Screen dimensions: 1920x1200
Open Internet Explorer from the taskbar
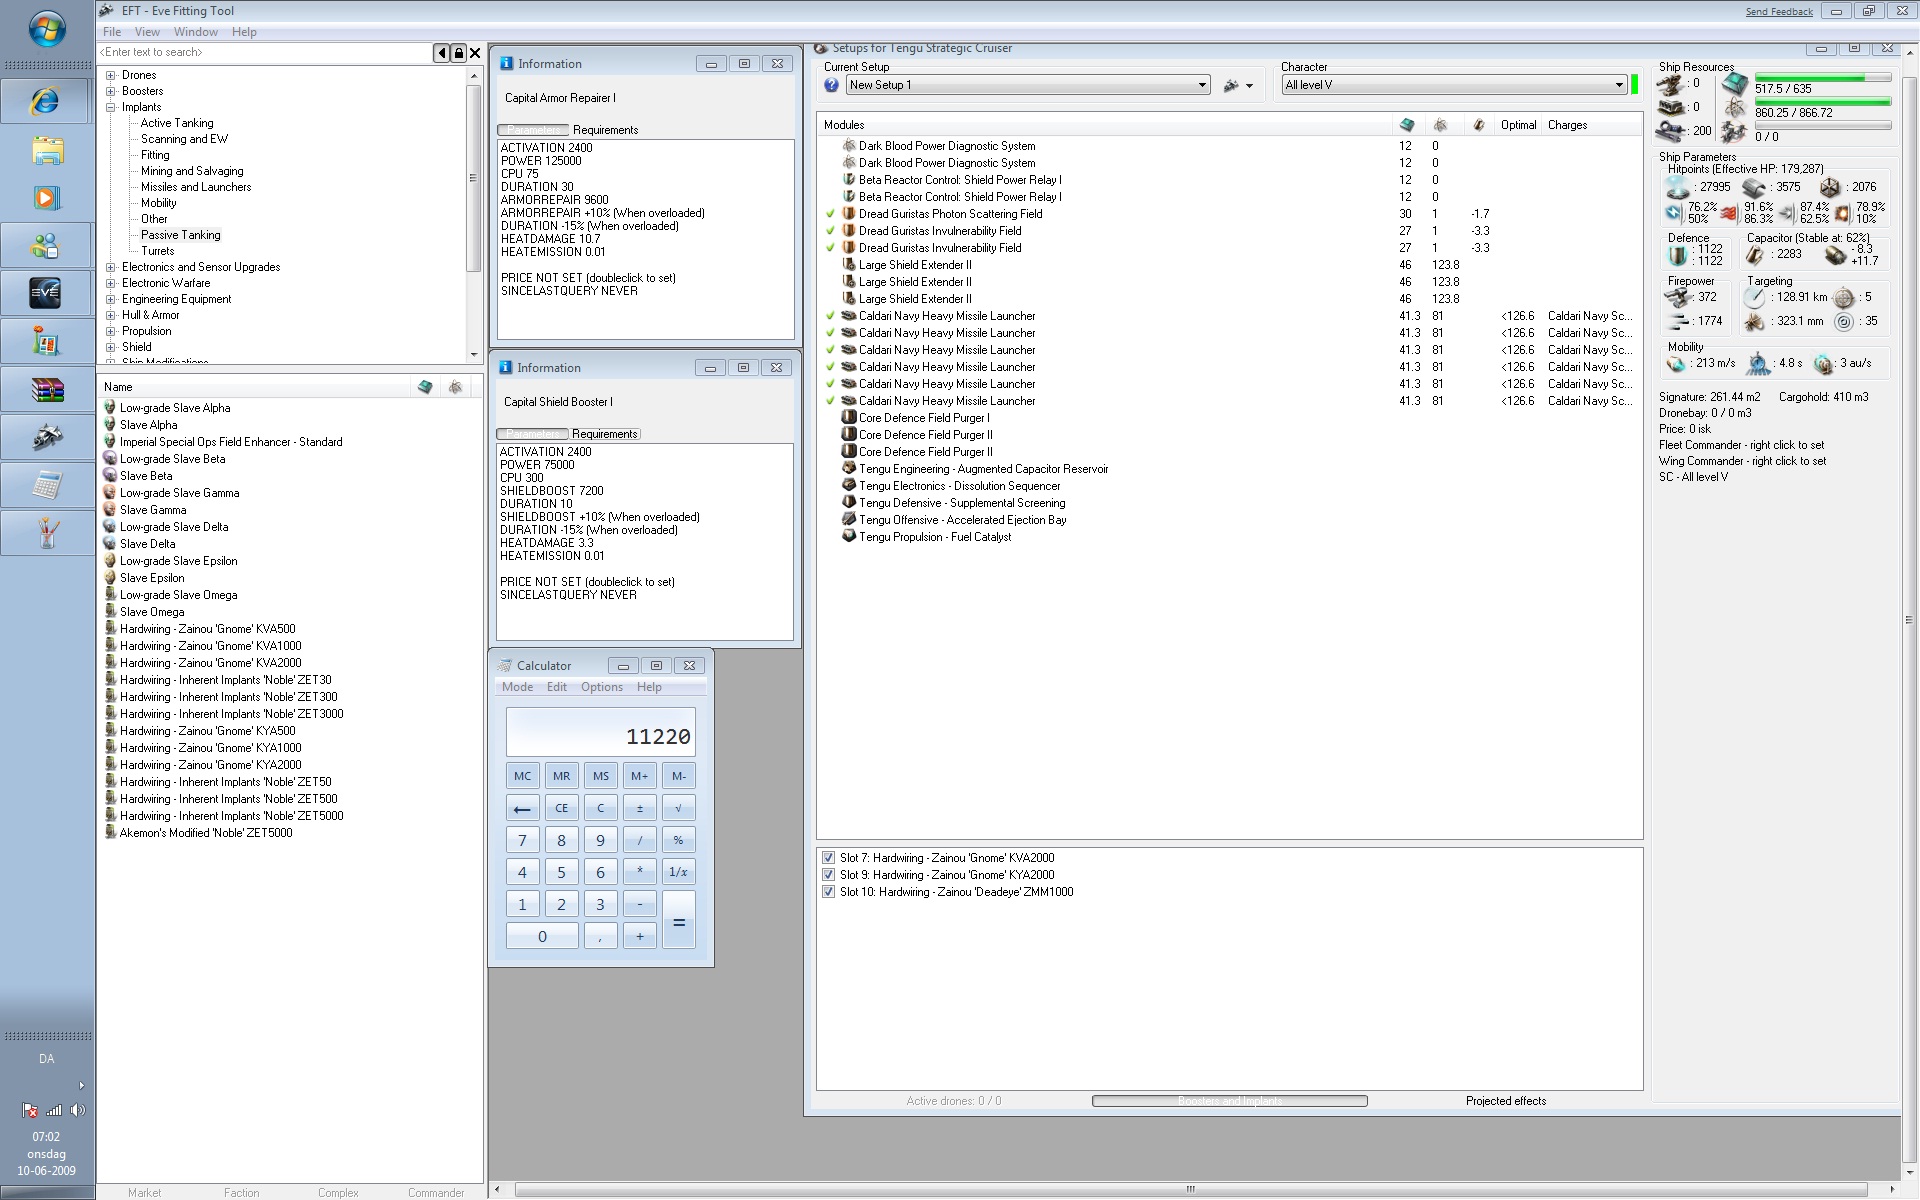click(46, 101)
